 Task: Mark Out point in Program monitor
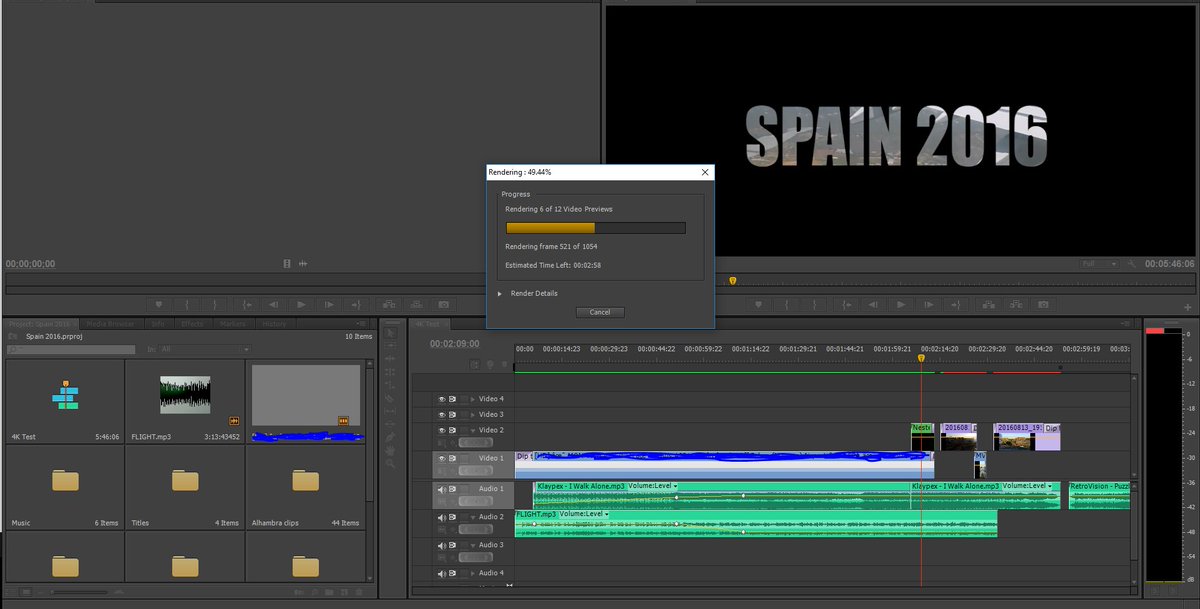coord(815,305)
